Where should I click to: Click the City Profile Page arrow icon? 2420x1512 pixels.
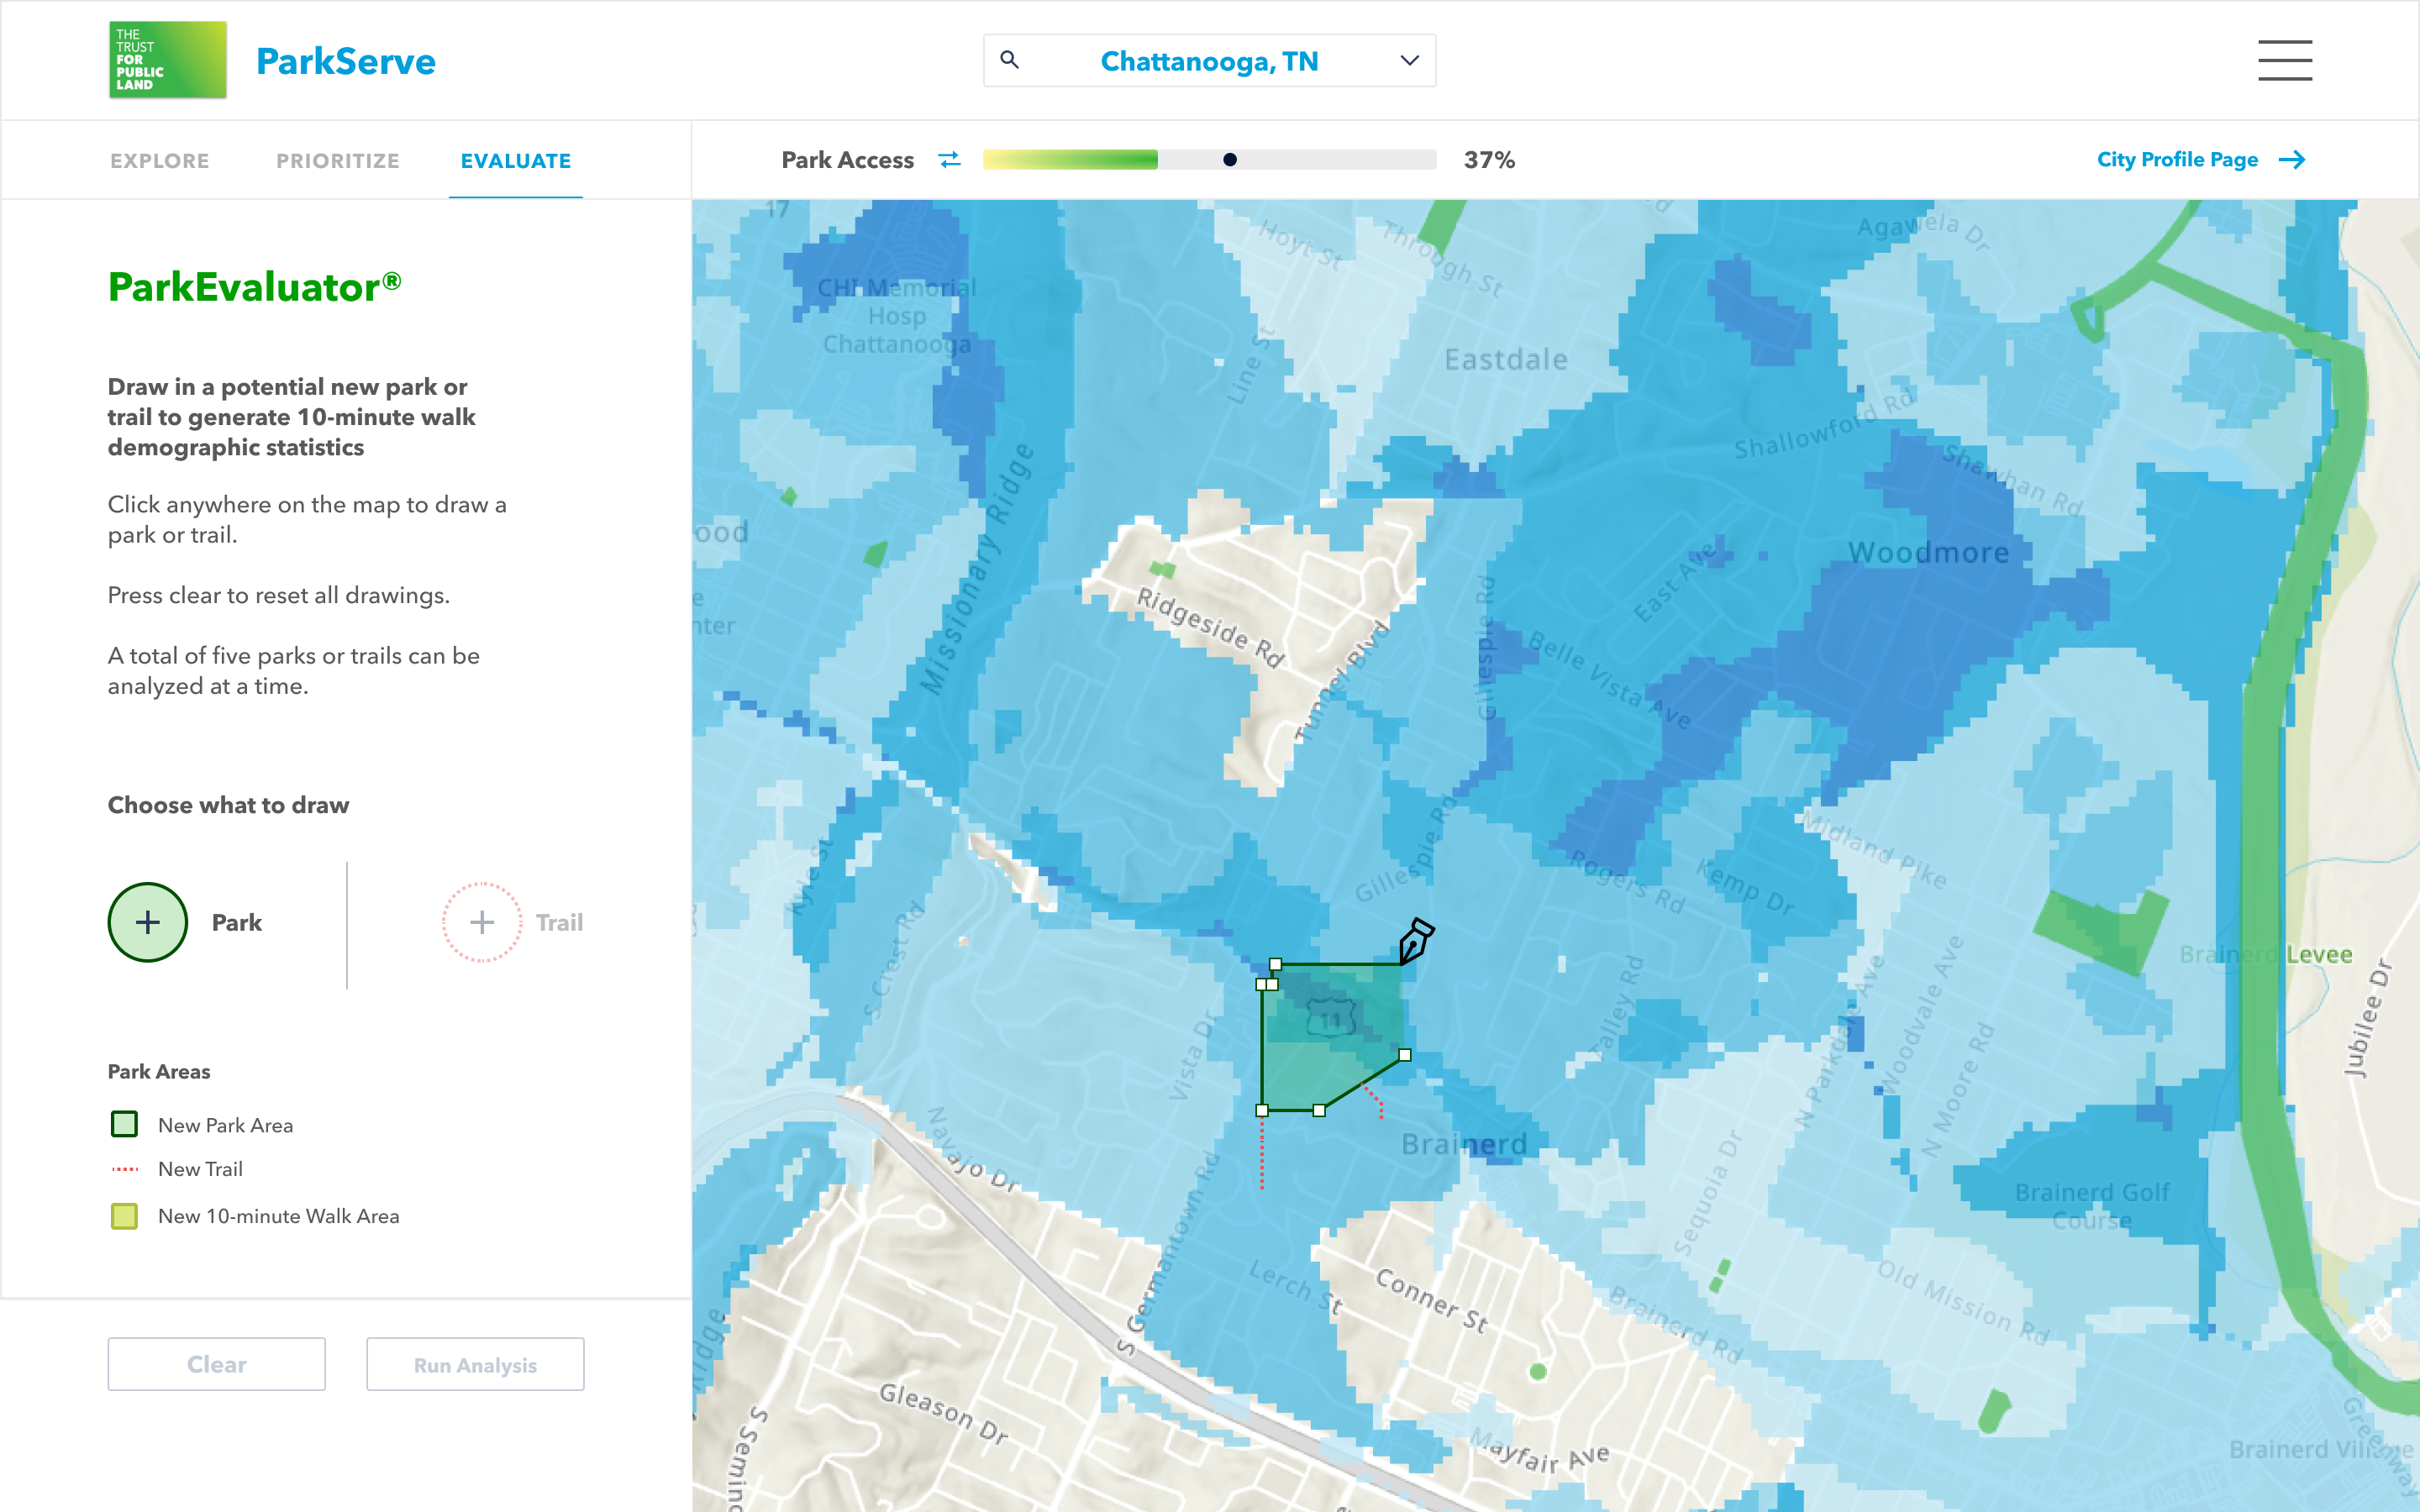2292,160
